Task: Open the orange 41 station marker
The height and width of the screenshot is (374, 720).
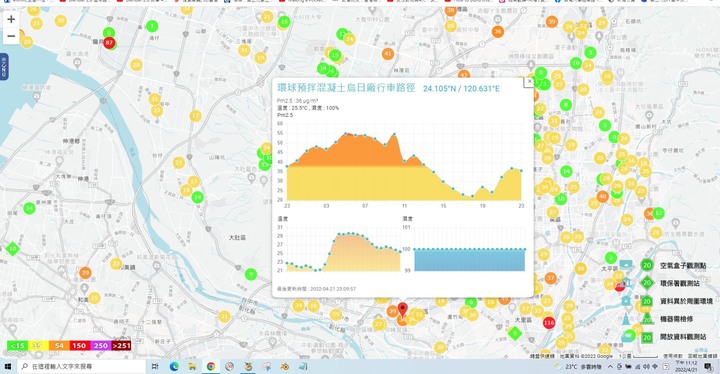Action: tap(388, 53)
